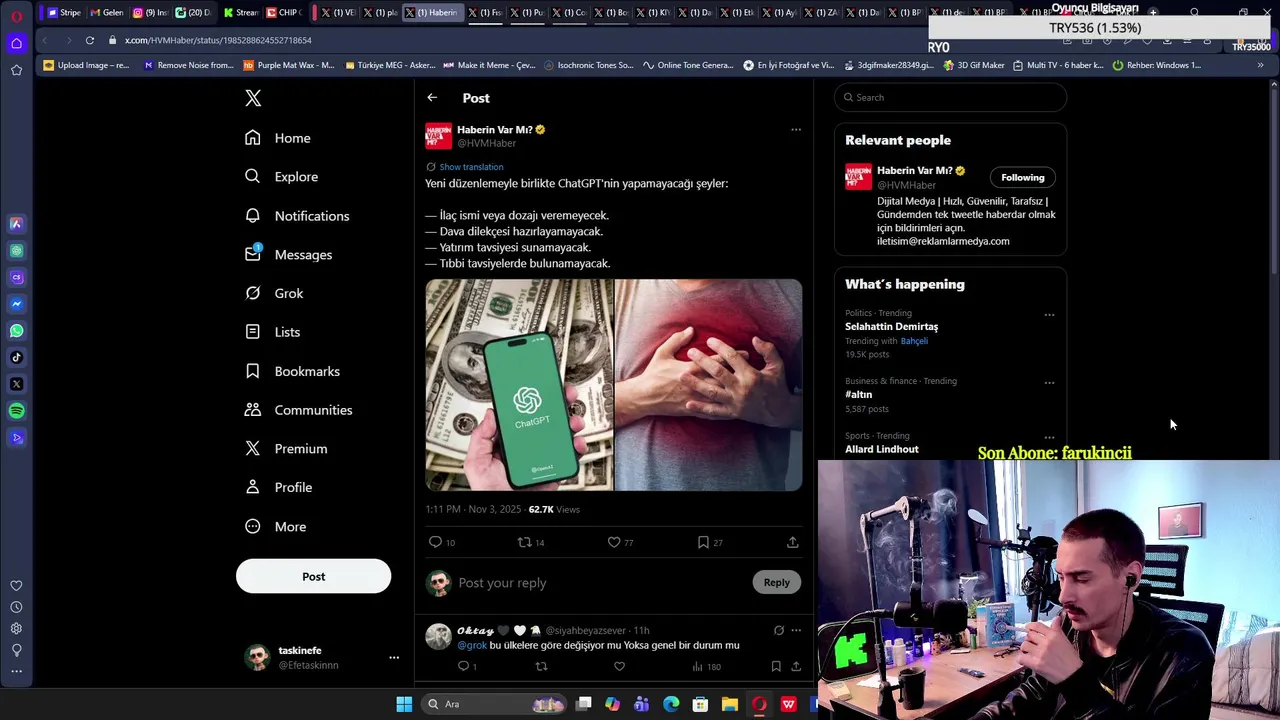
Task: Open Messenger in Opera sidebar
Action: coord(16,304)
